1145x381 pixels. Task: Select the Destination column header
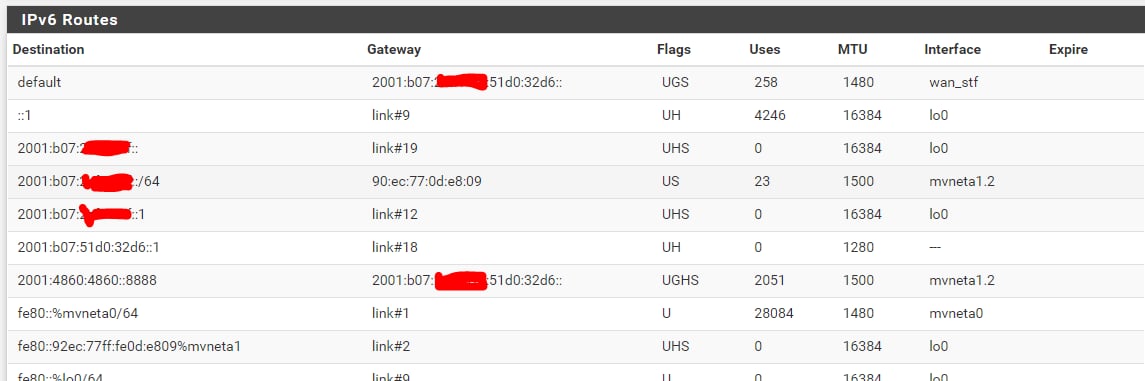tap(48, 50)
